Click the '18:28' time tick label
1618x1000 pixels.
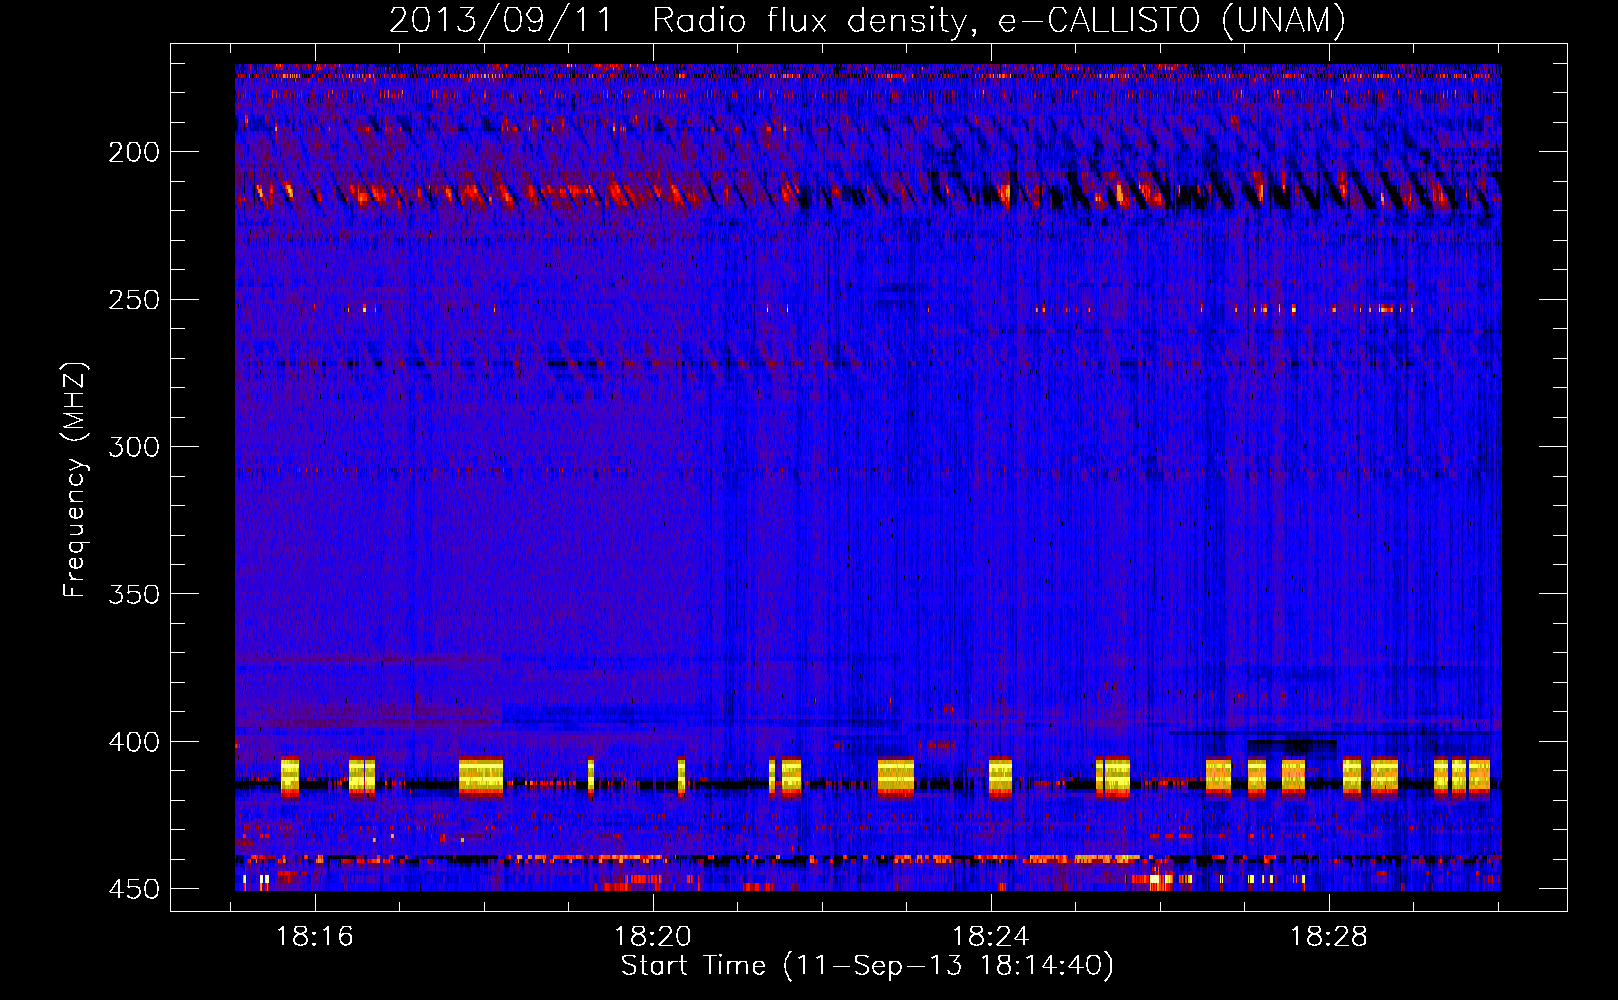1329,937
